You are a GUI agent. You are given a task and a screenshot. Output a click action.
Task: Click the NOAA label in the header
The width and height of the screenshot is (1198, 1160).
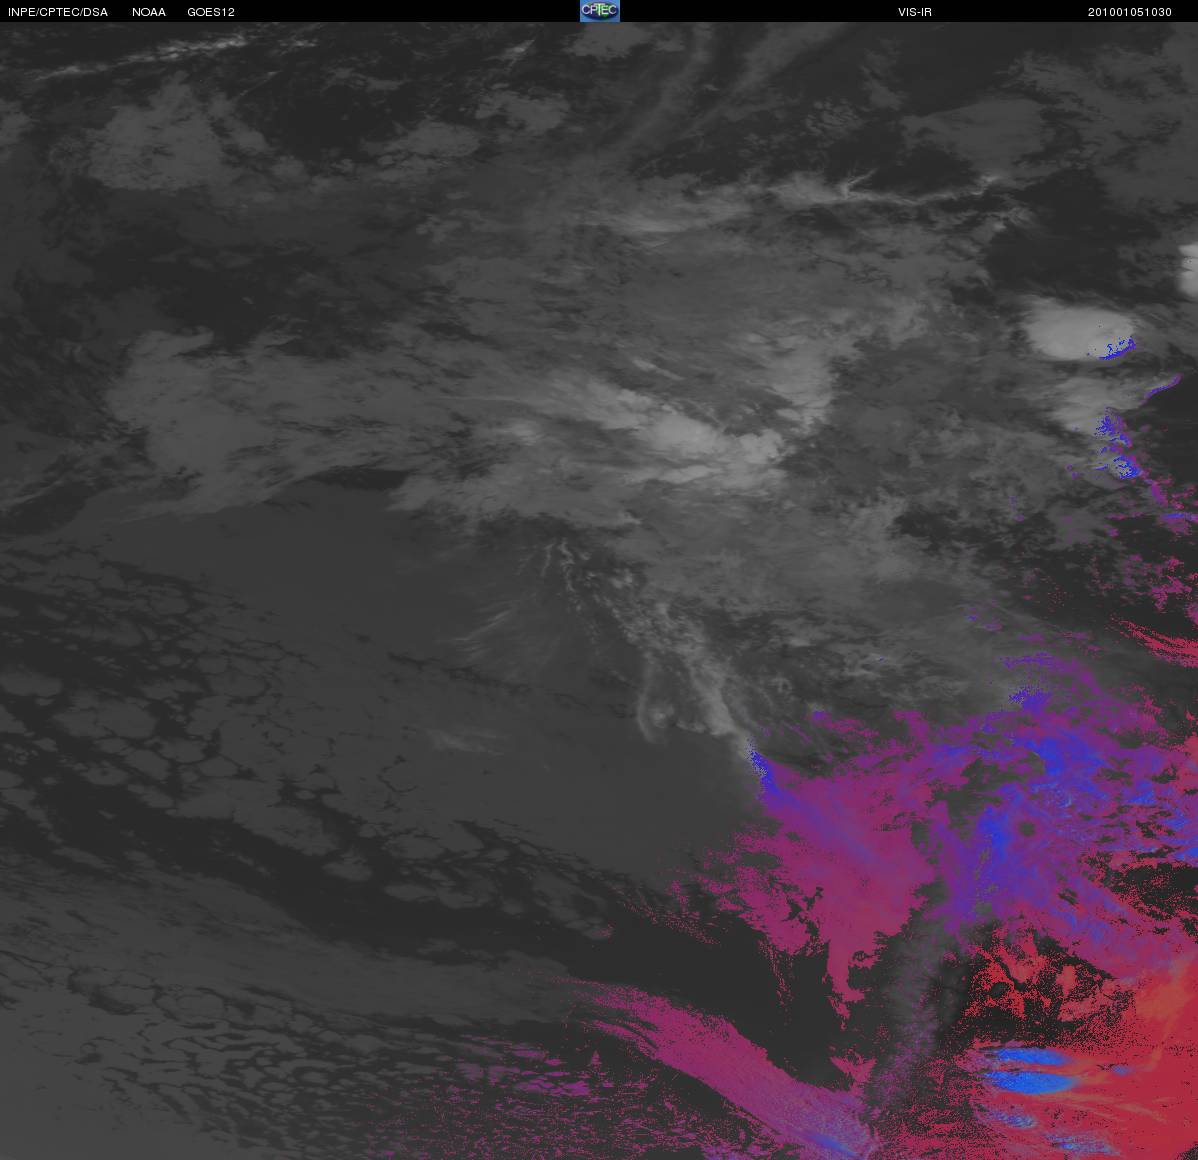[x=149, y=12]
